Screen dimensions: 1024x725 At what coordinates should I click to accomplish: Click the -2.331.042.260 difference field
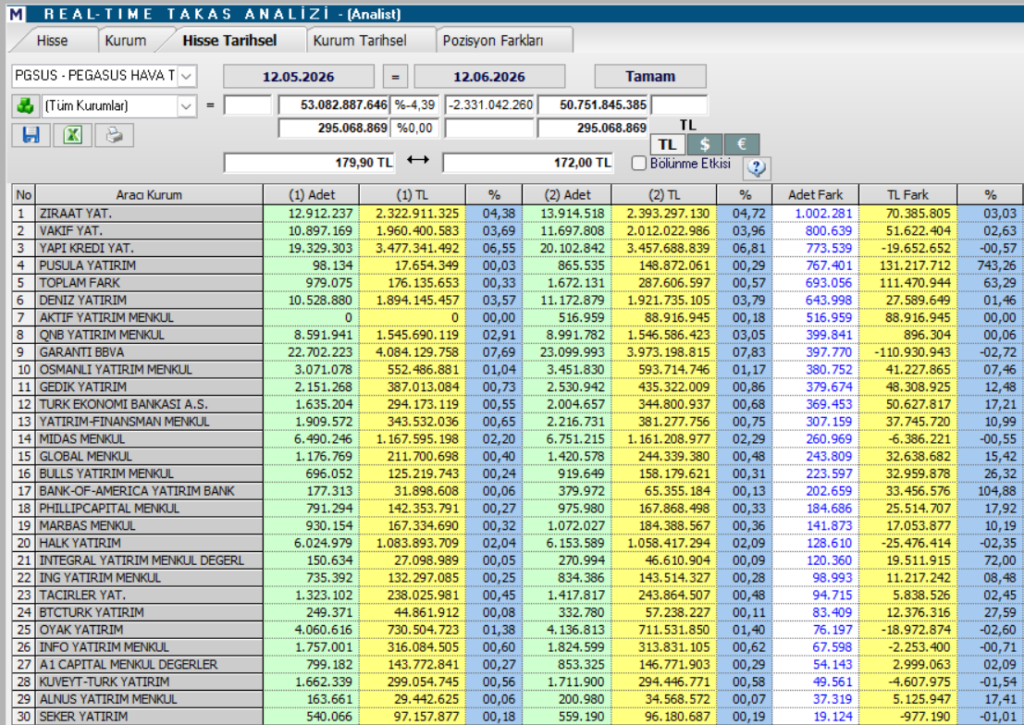point(489,105)
